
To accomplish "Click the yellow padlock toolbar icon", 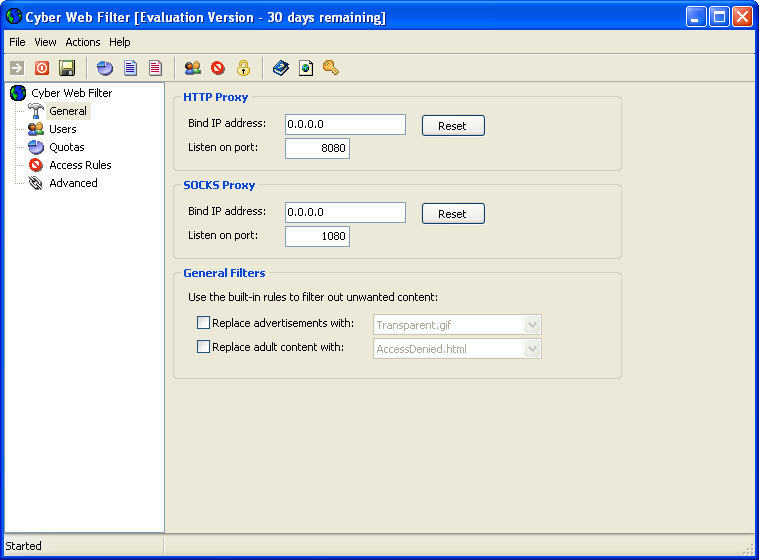I will tap(243, 68).
